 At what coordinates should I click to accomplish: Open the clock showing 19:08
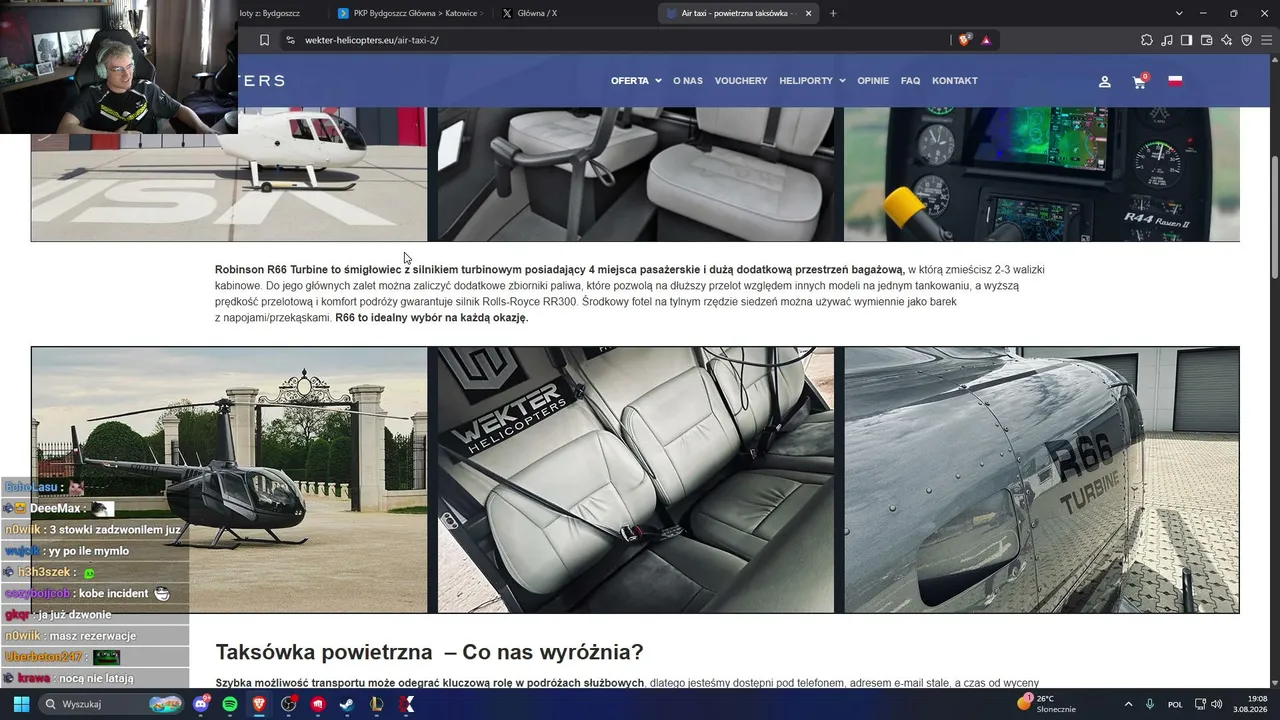pyautogui.click(x=1252, y=704)
